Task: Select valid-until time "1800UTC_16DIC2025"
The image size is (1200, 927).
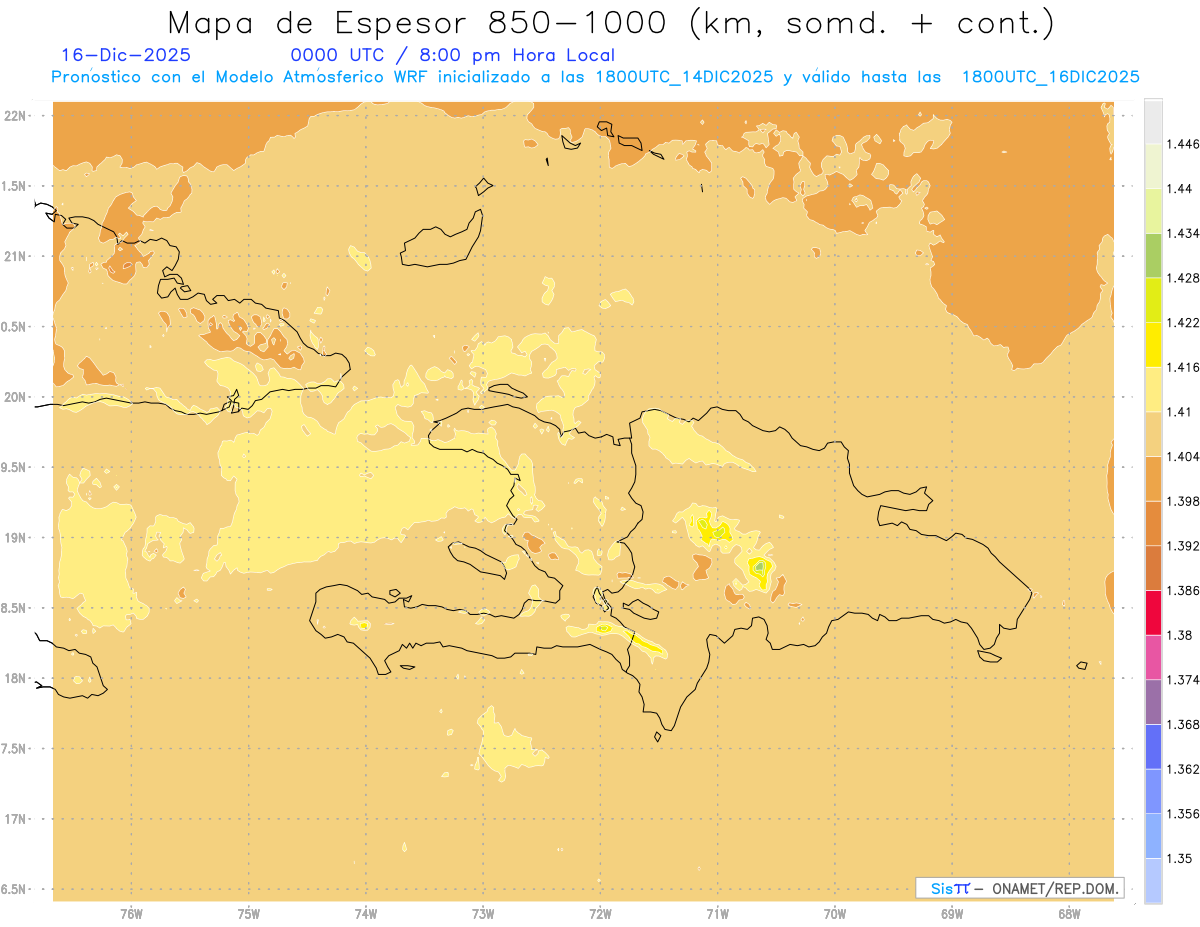Action: point(1050,77)
